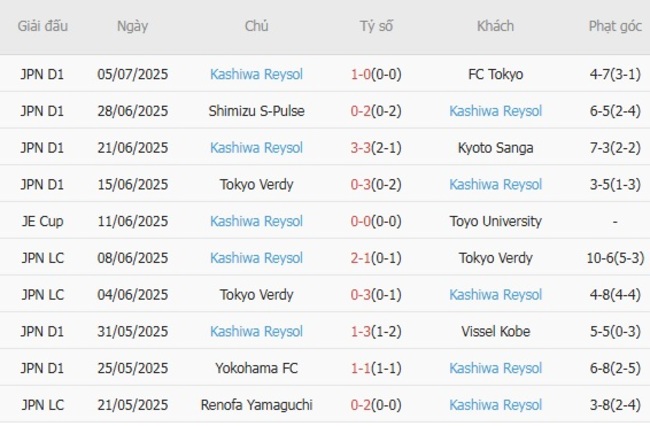The image size is (650, 426).
Task: Click the 10-6(5-3) corner kicks value
Action: coord(614,258)
